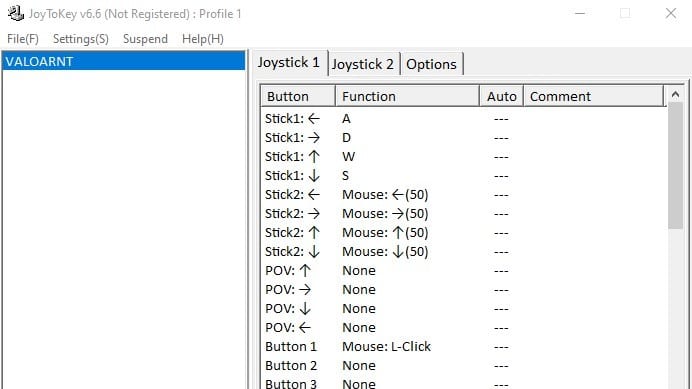Switch to the Joystick 2 tab

[x=363, y=64]
